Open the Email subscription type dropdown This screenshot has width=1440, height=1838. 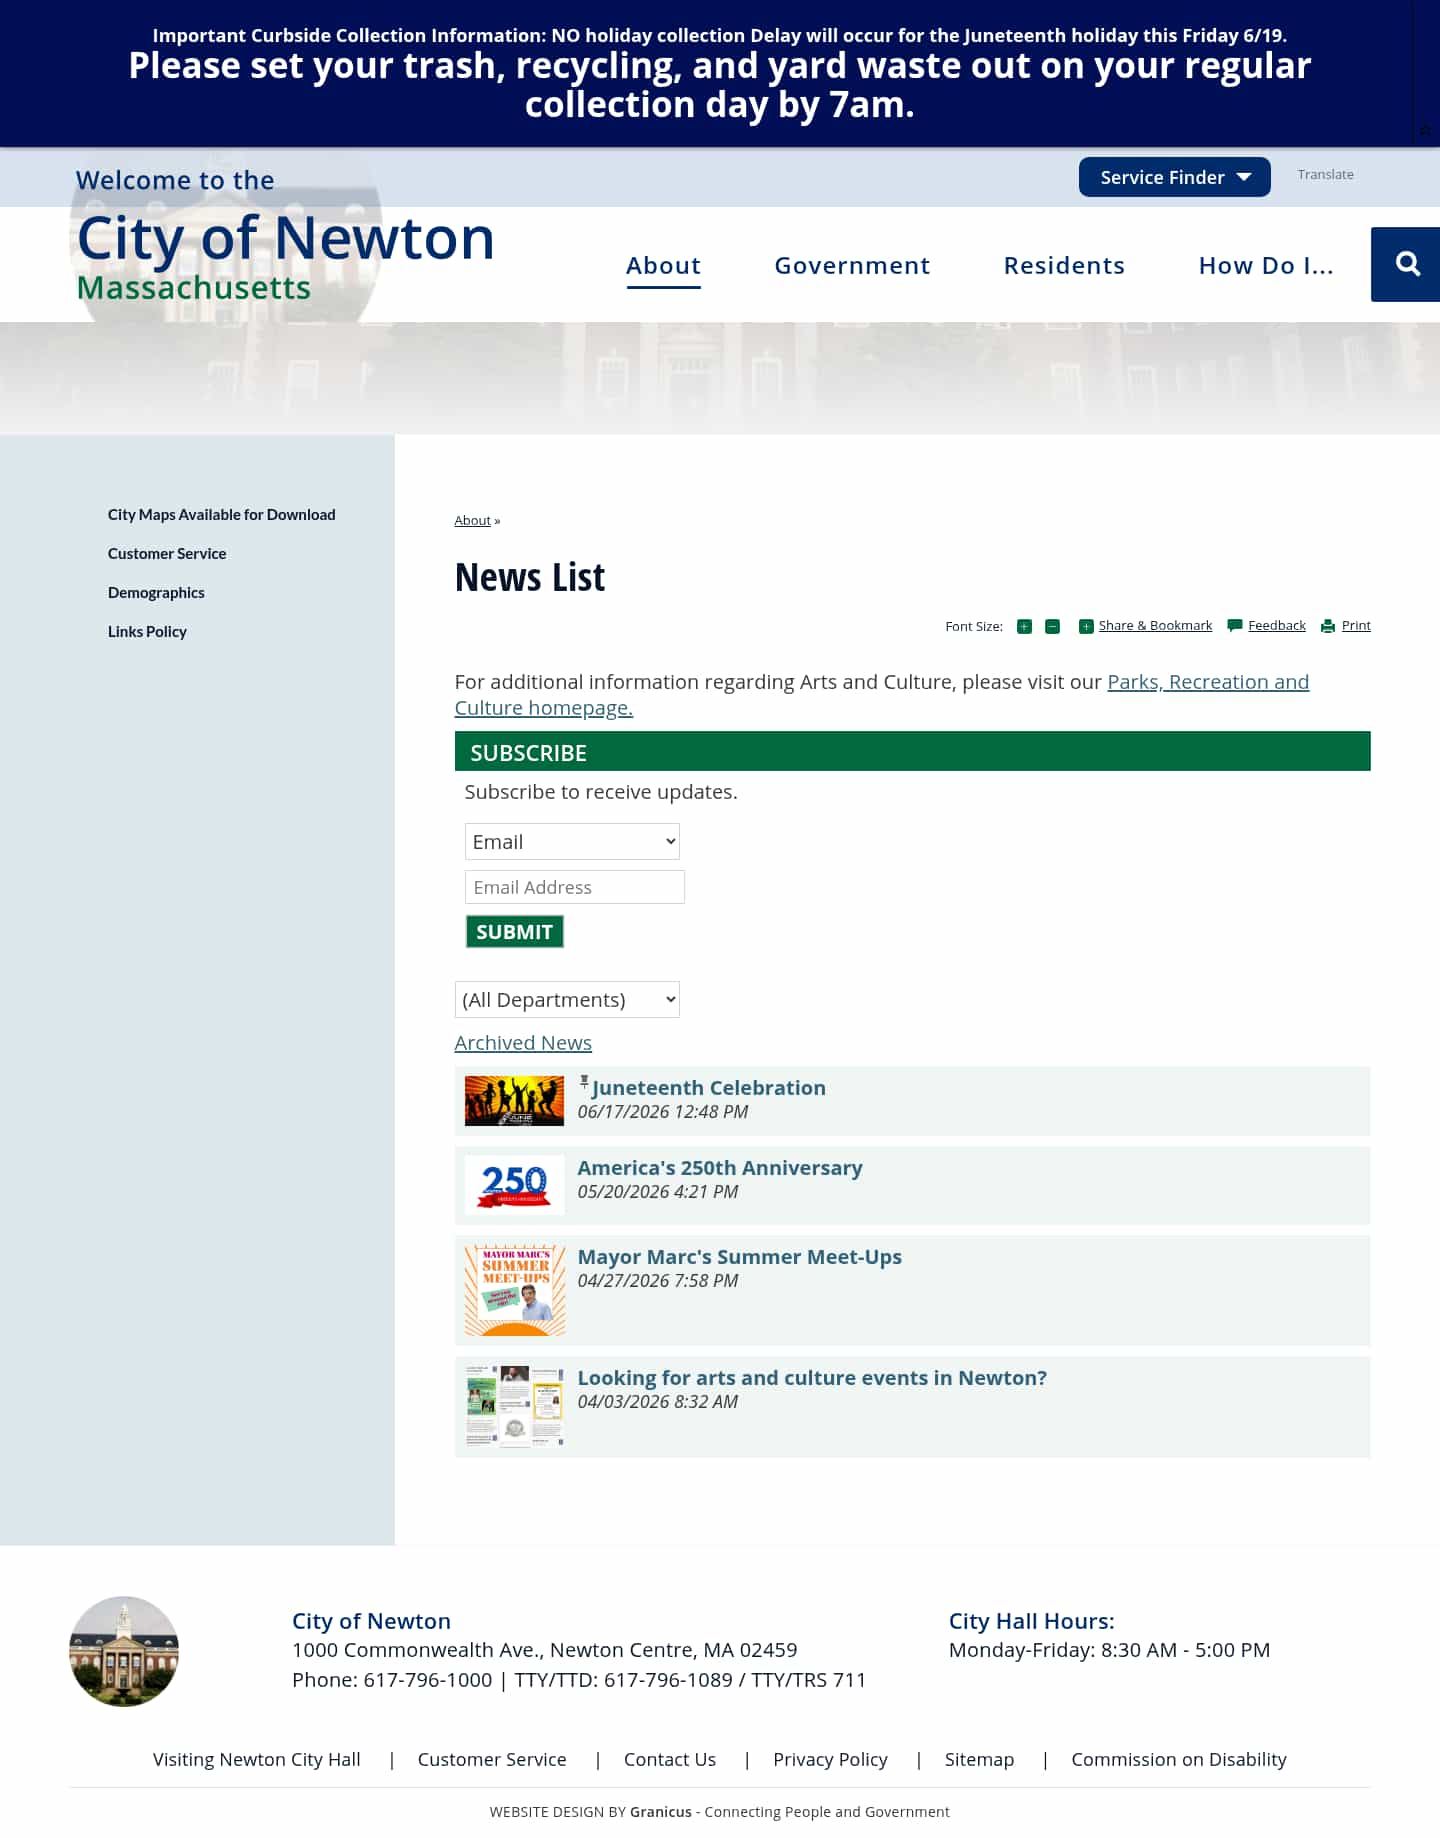(572, 842)
